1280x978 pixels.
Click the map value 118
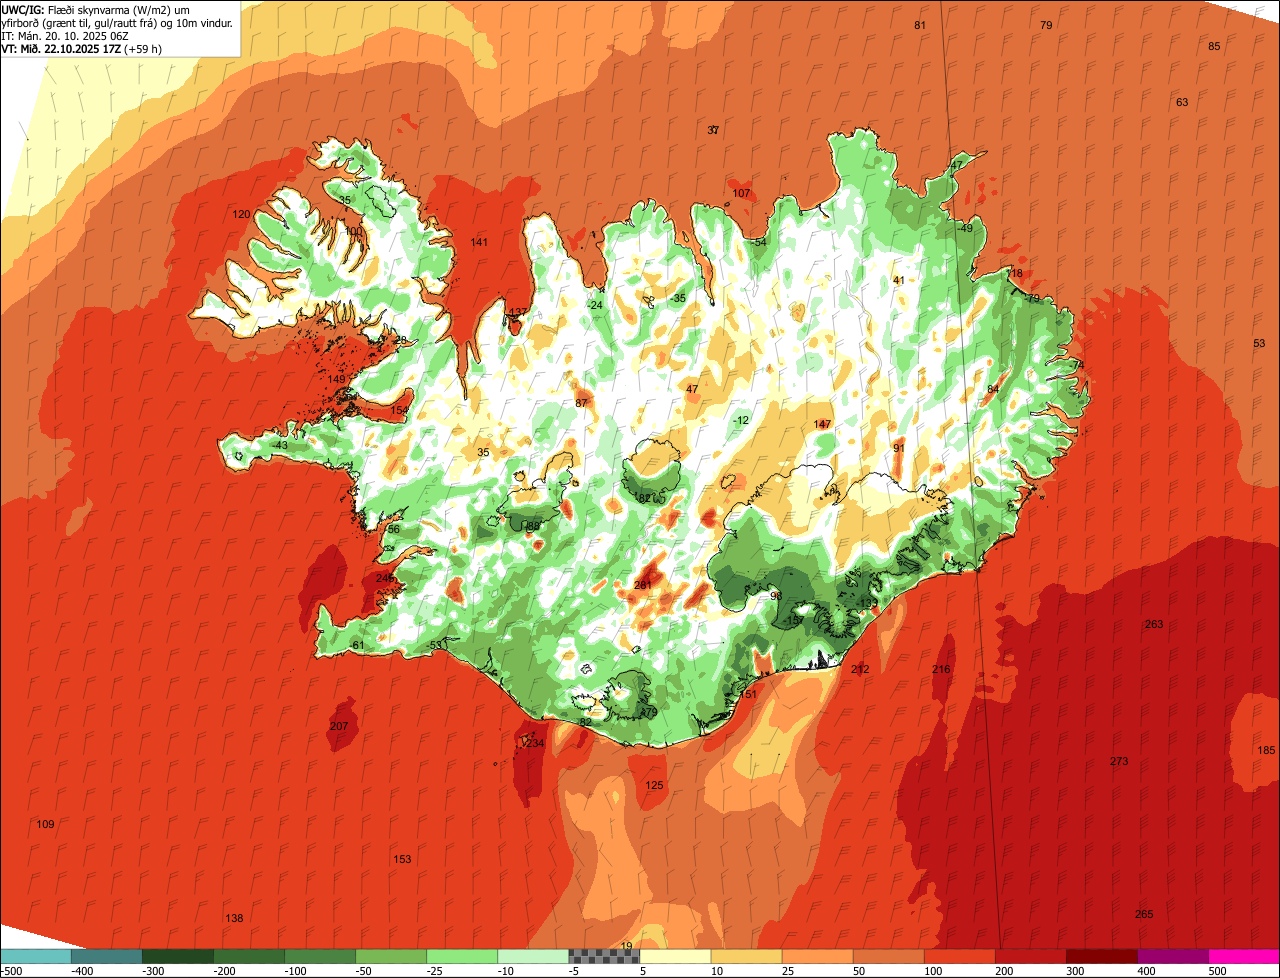coord(1014,273)
